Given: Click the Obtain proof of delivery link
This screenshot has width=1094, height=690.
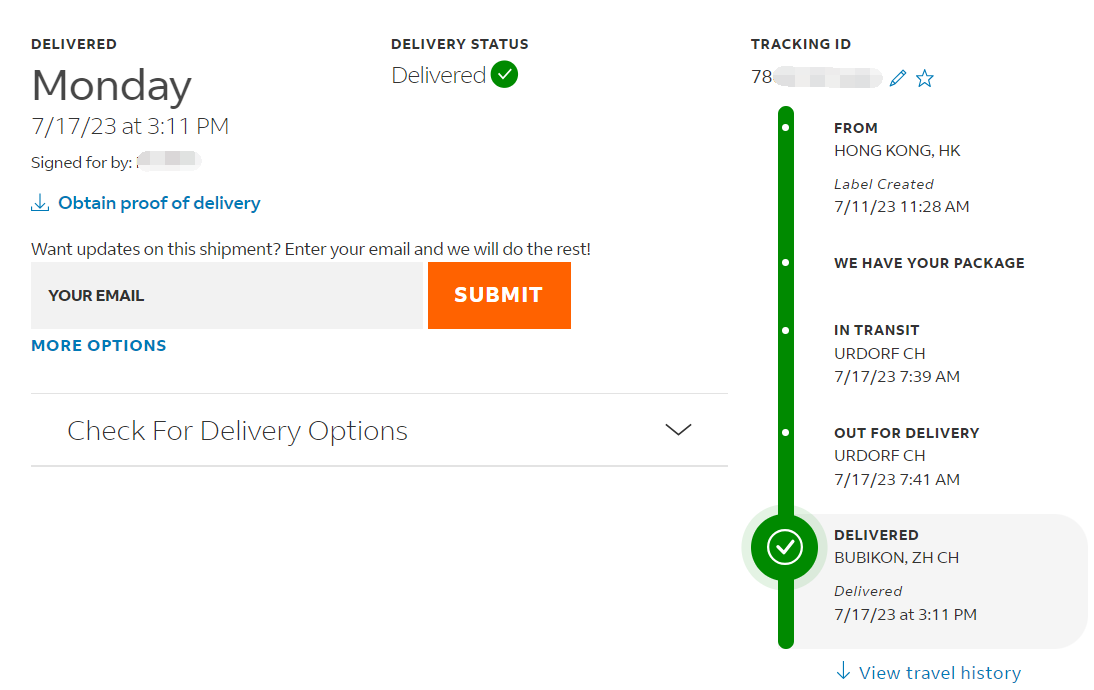Looking at the screenshot, I should pyautogui.click(x=159, y=203).
